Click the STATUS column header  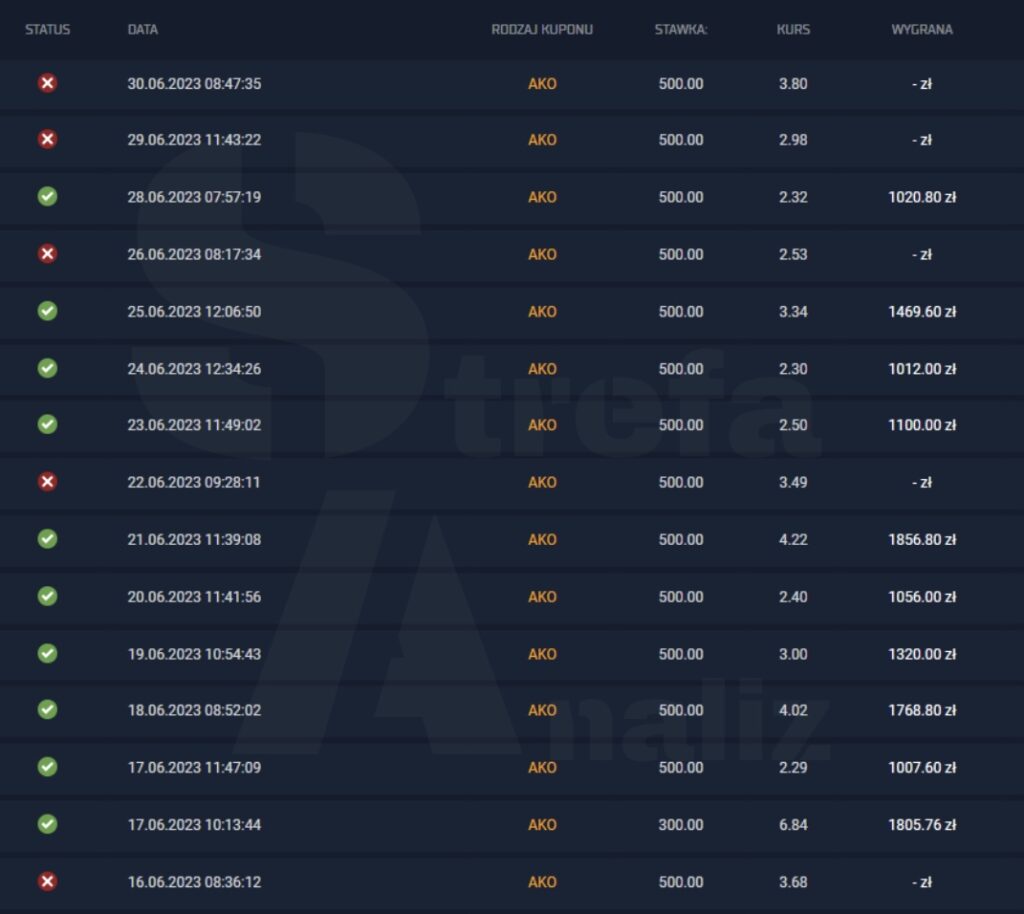pyautogui.click(x=48, y=29)
